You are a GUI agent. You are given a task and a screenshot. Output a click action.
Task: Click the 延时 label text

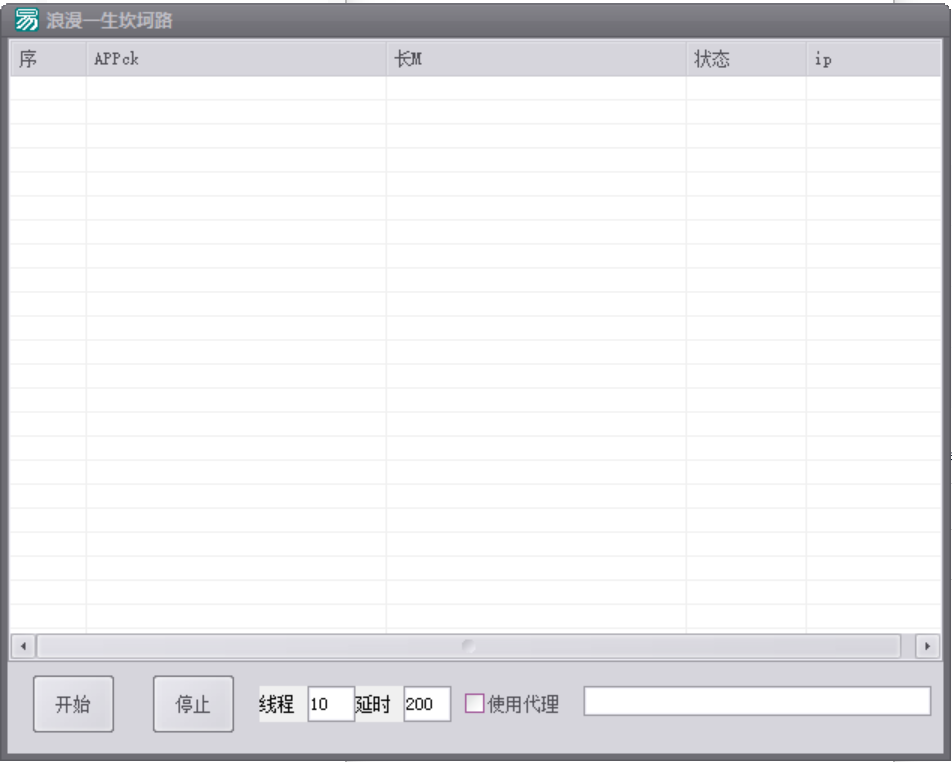coord(373,704)
